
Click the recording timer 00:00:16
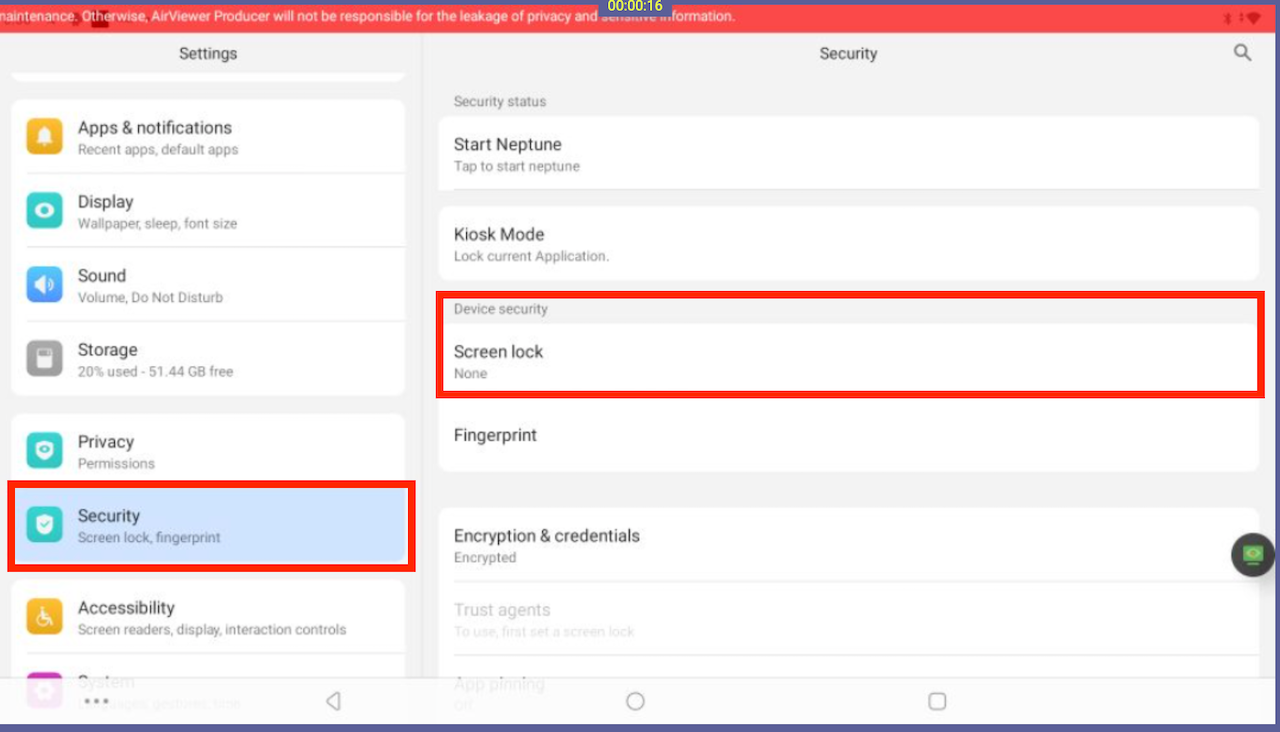[x=635, y=6]
